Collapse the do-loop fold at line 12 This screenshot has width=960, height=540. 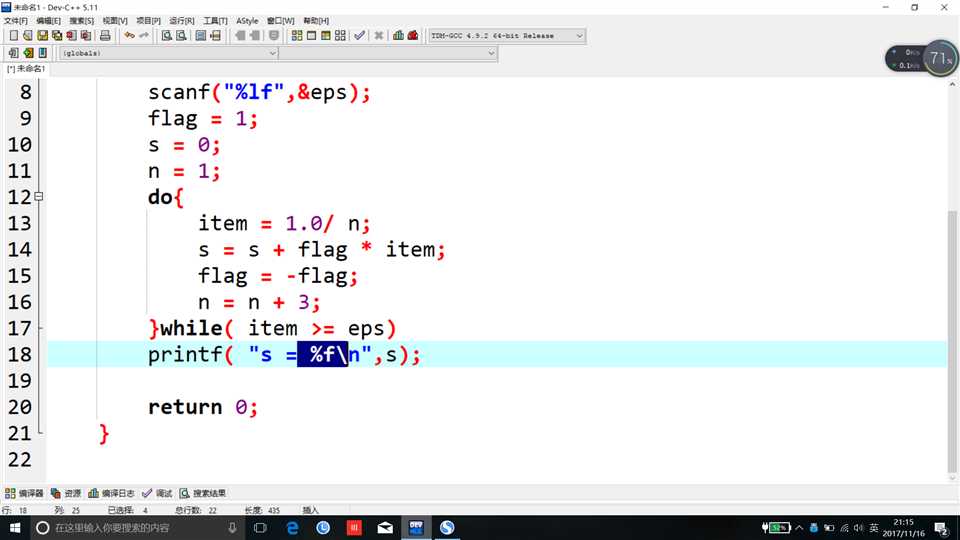click(39, 197)
